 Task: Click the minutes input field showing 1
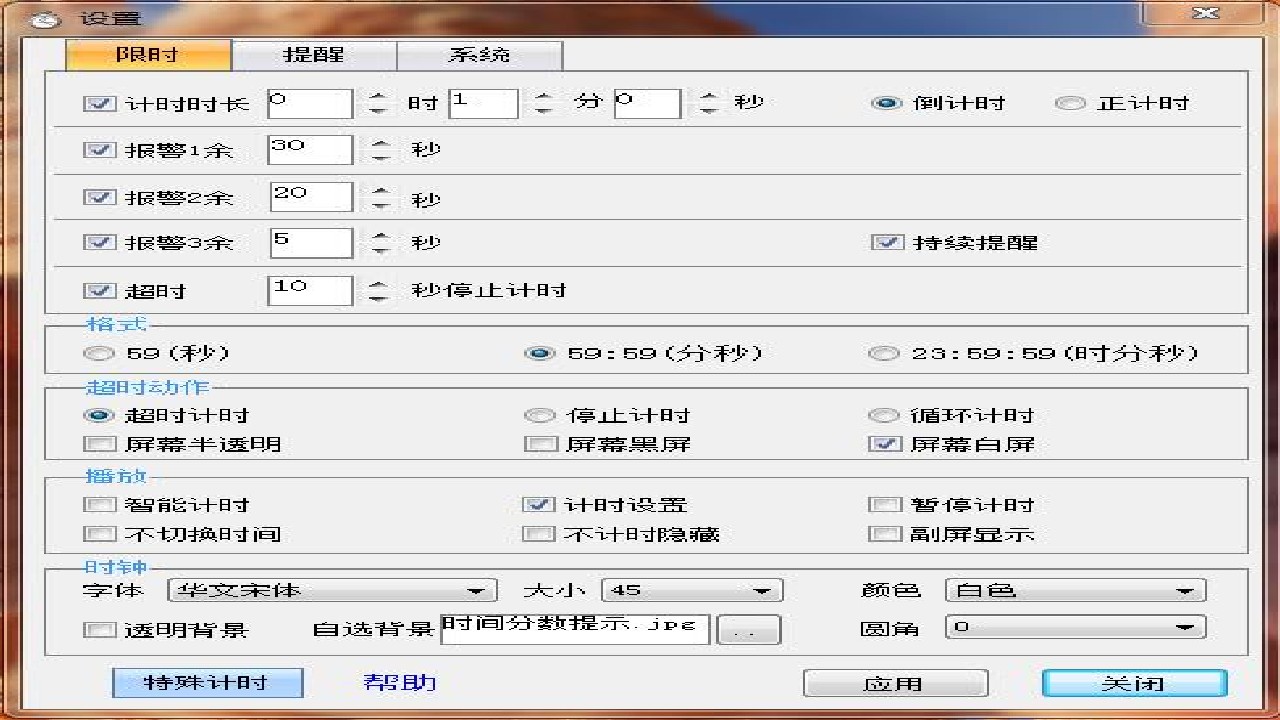[483, 103]
